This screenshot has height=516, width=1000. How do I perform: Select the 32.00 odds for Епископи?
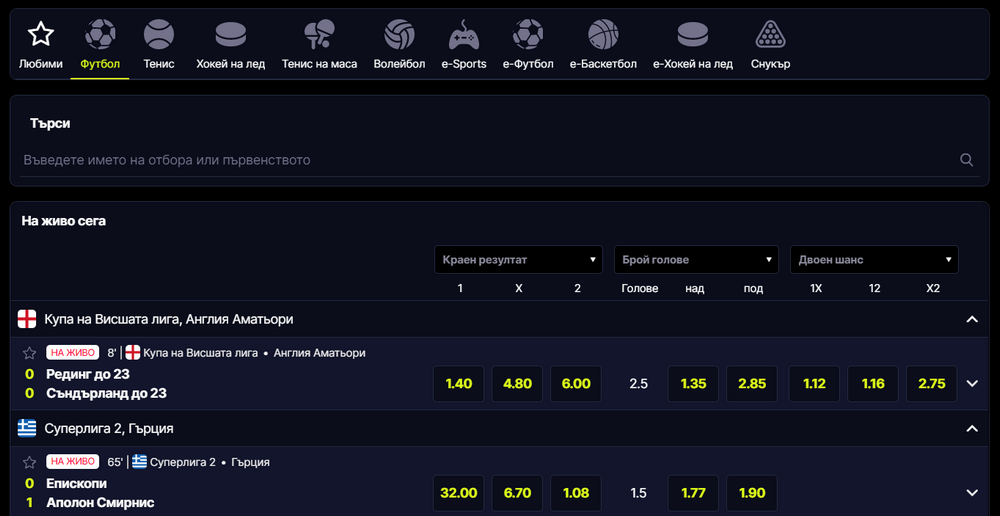(458, 493)
